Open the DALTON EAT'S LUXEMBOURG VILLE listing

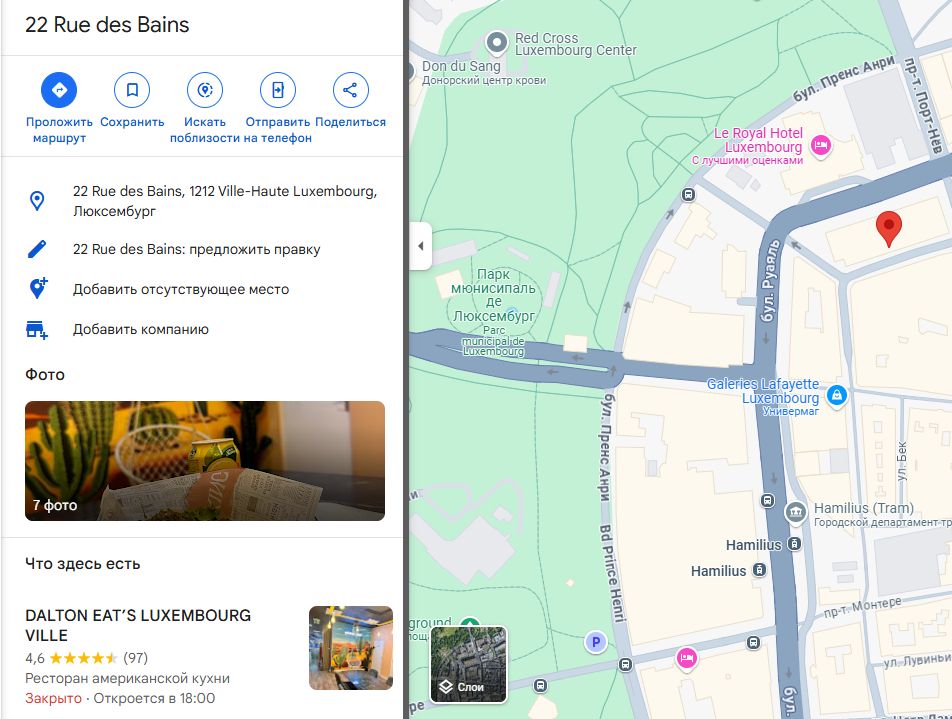[138, 625]
